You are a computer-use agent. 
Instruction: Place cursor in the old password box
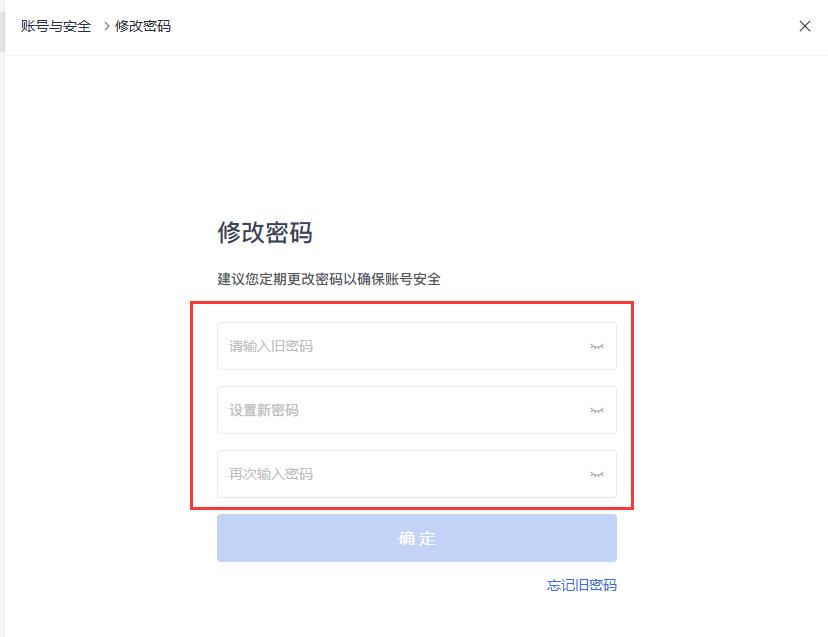click(x=400, y=346)
